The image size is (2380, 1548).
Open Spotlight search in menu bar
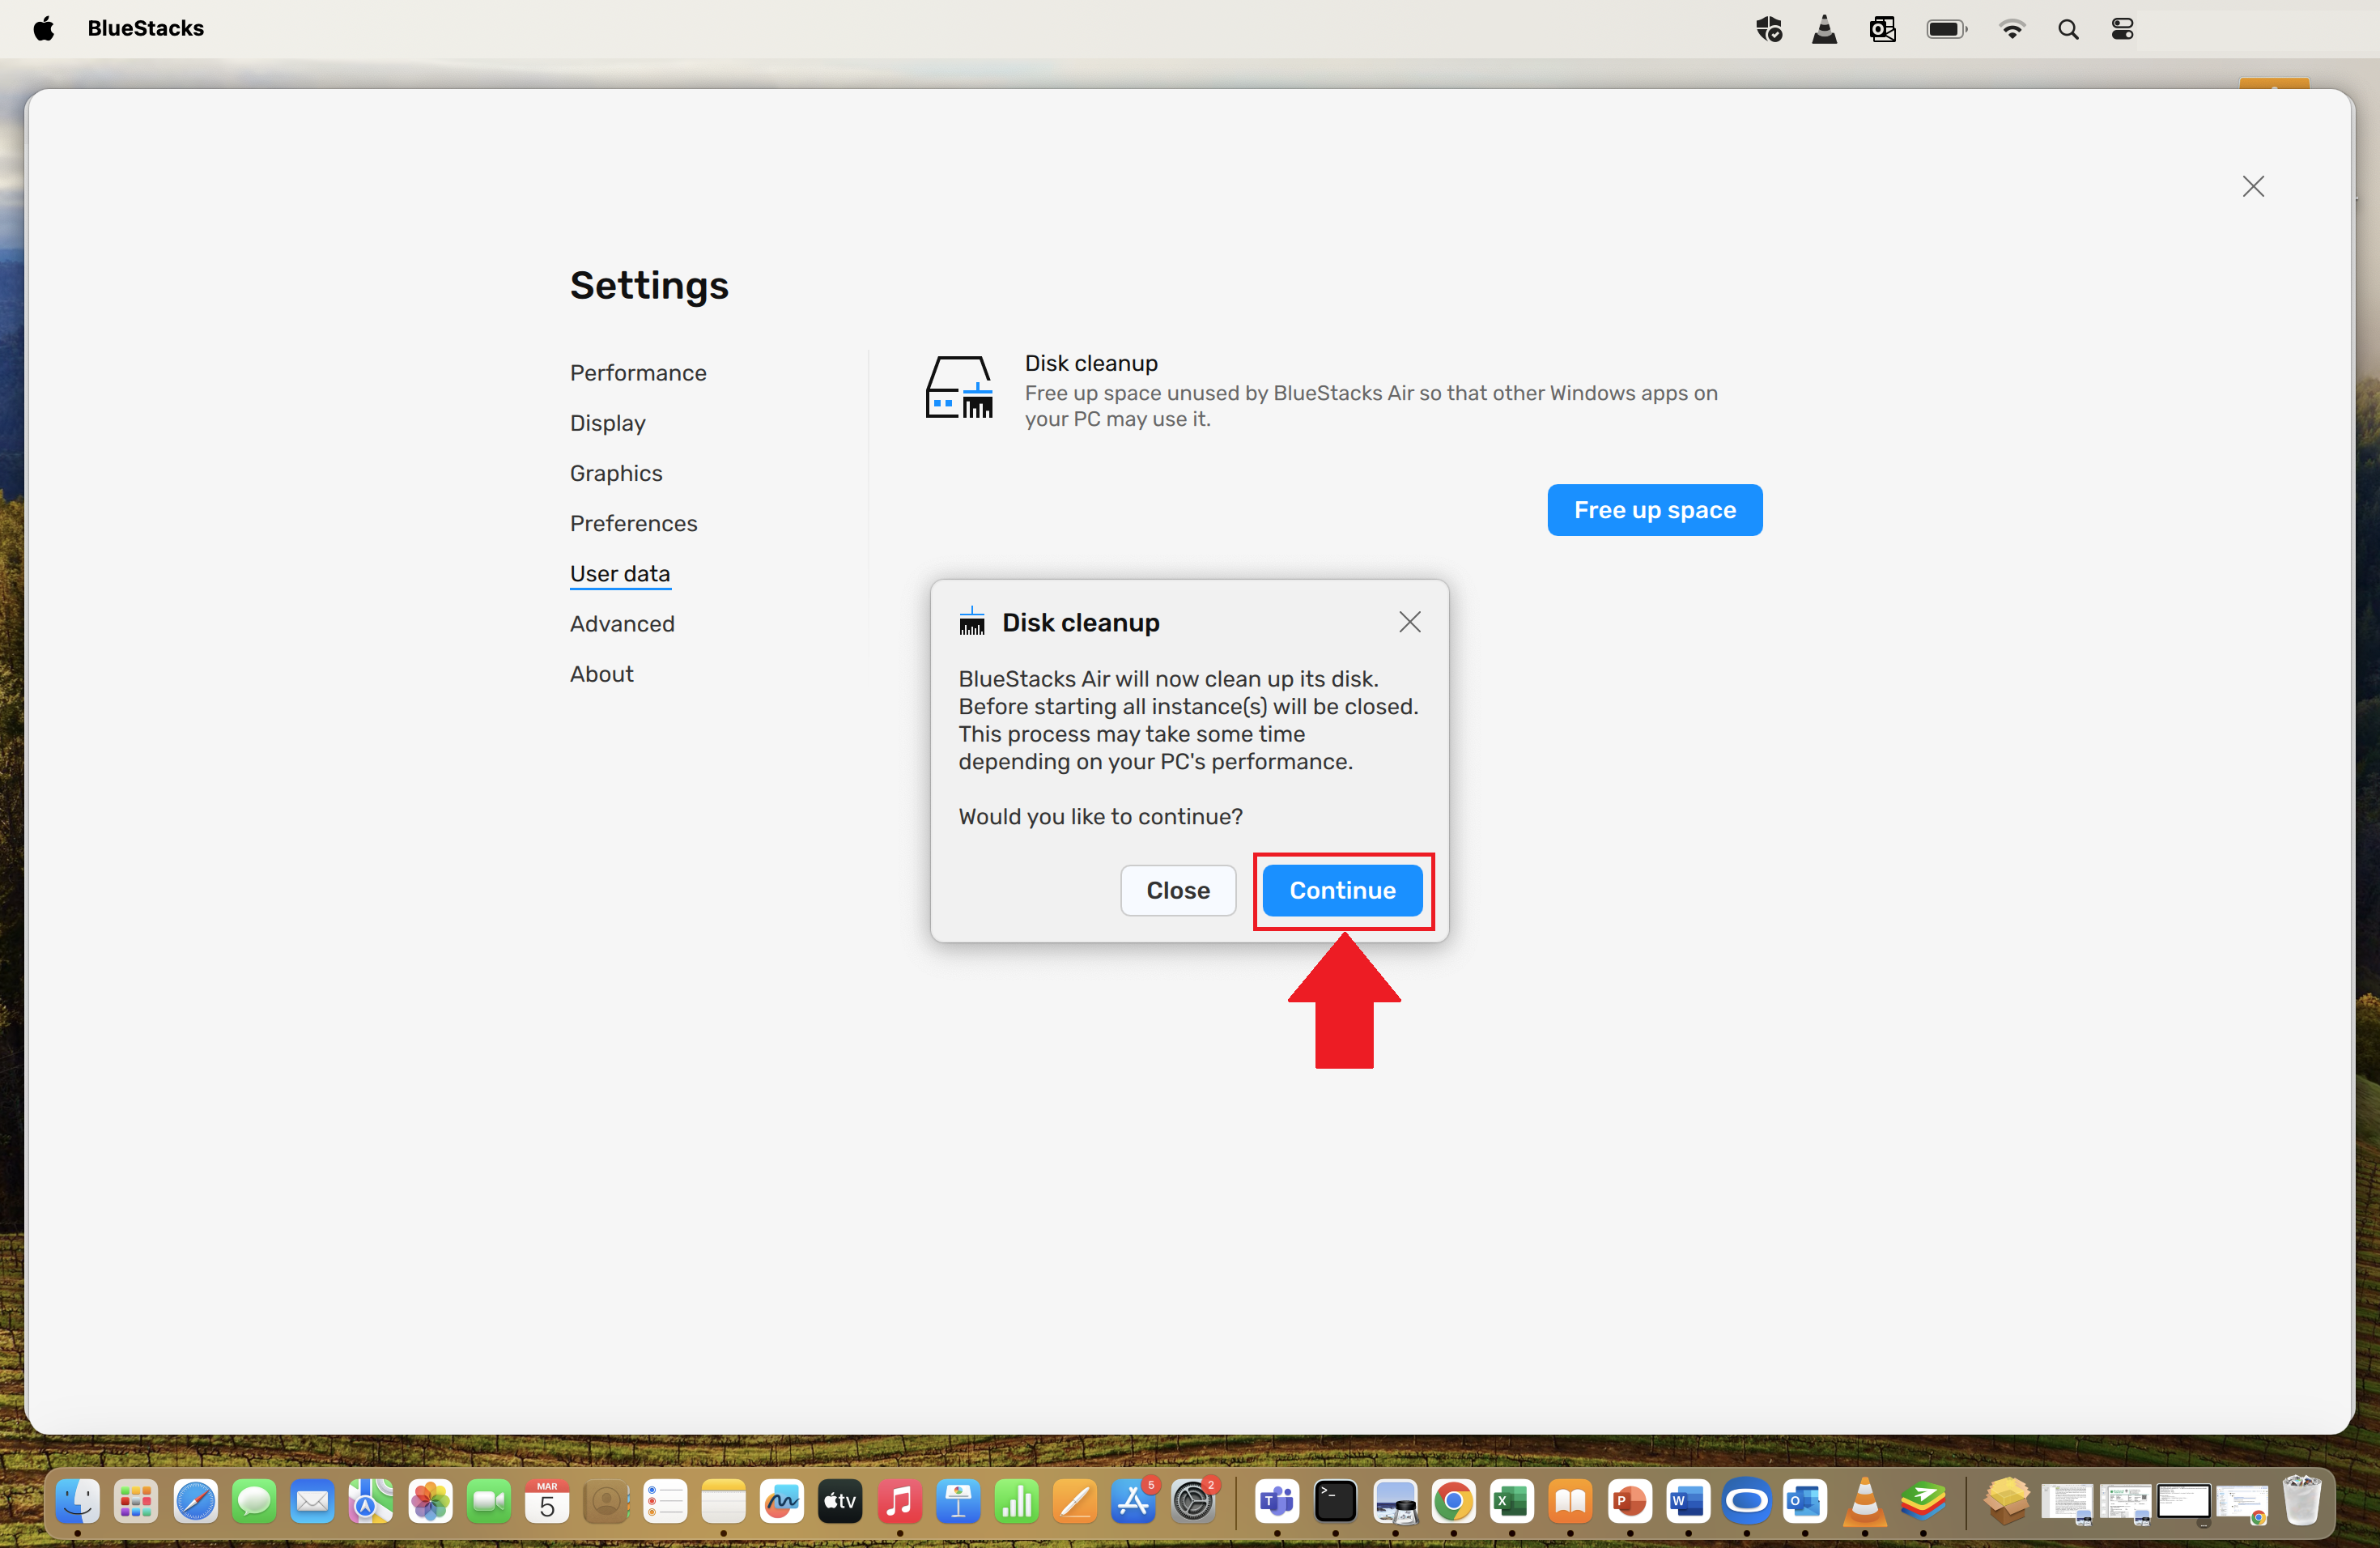pyautogui.click(x=2068, y=29)
